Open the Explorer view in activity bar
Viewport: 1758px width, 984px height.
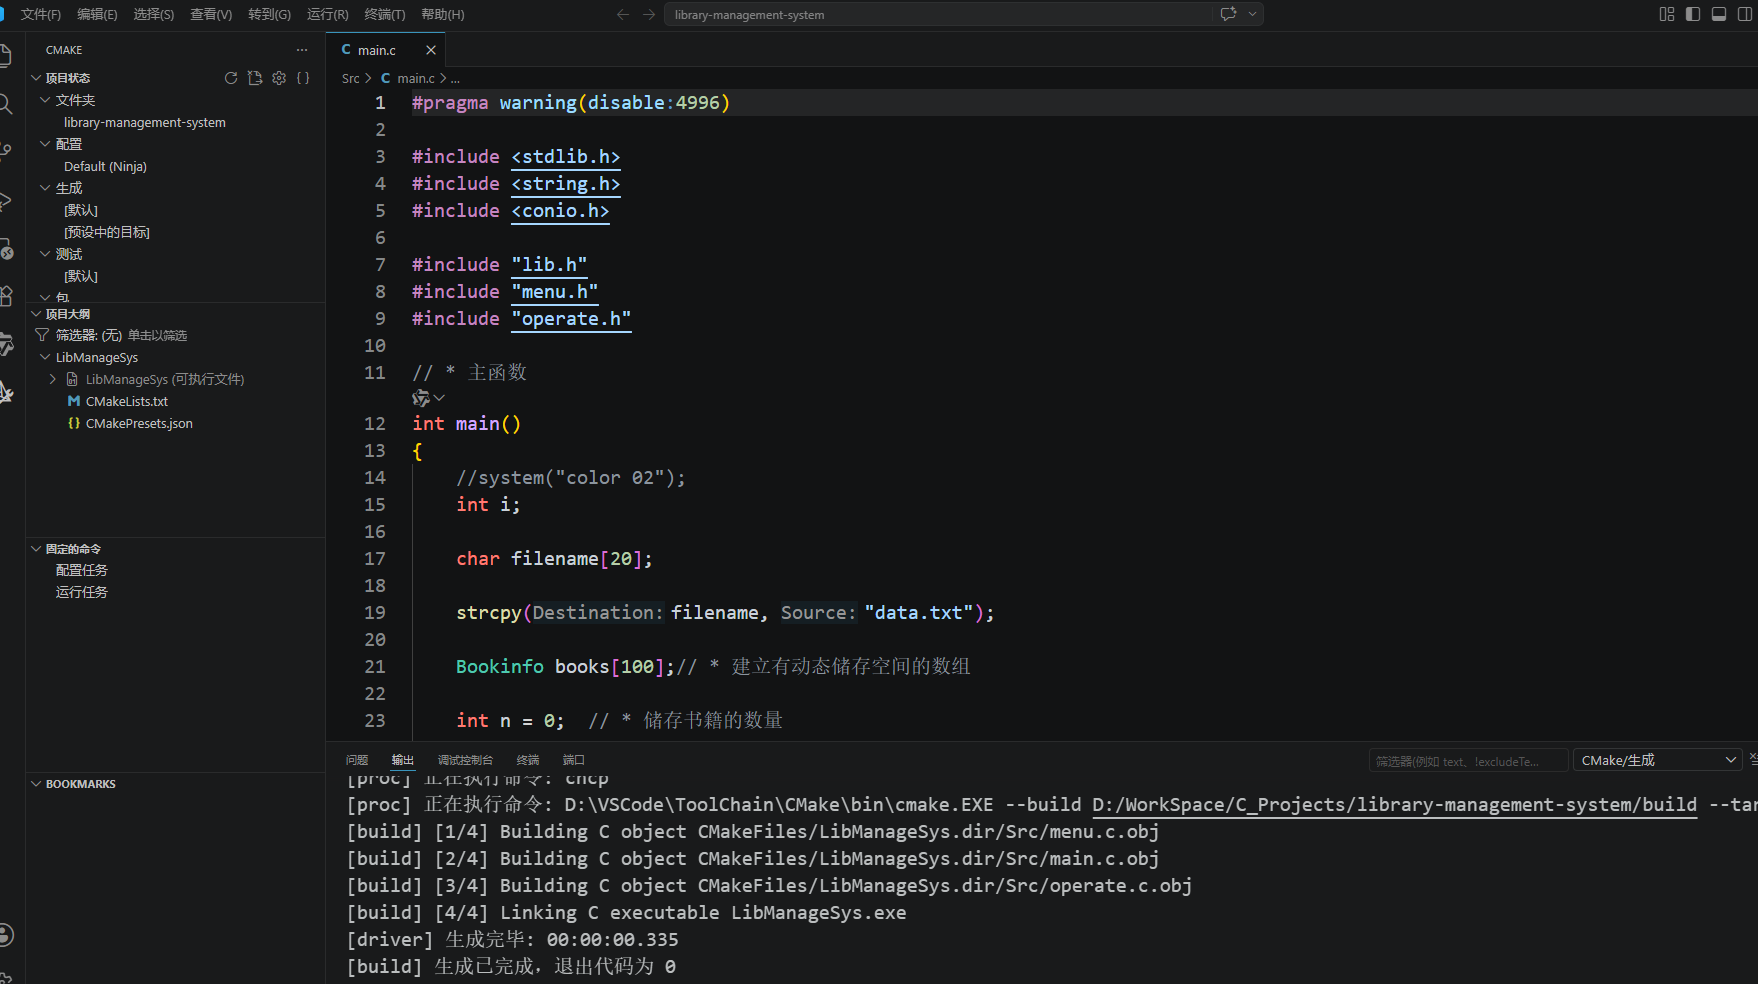6,55
